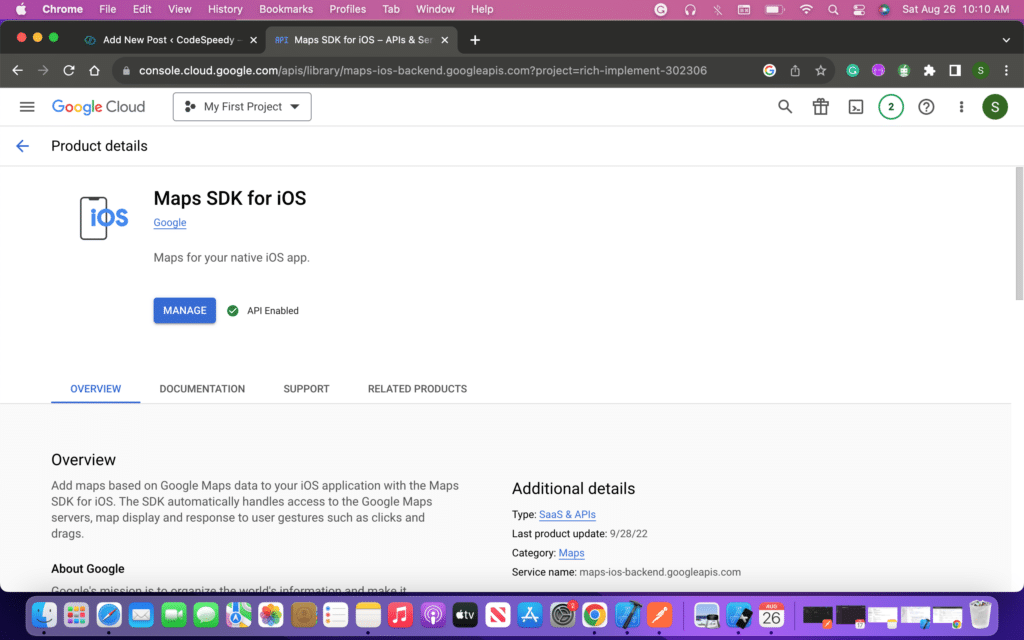Open the gift free trial icon

point(820,107)
